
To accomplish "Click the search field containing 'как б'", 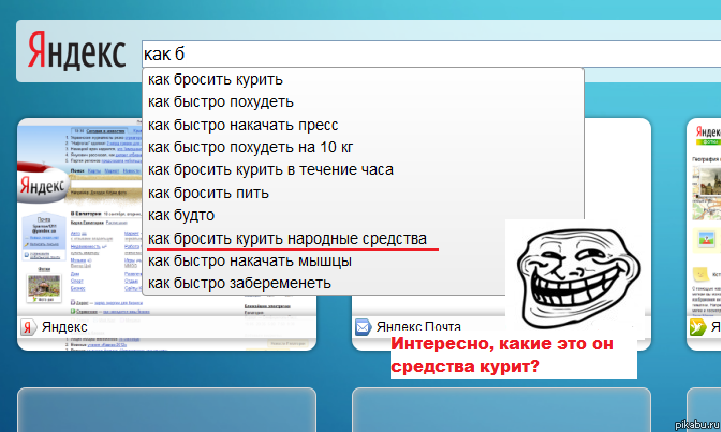I will point(431,54).
